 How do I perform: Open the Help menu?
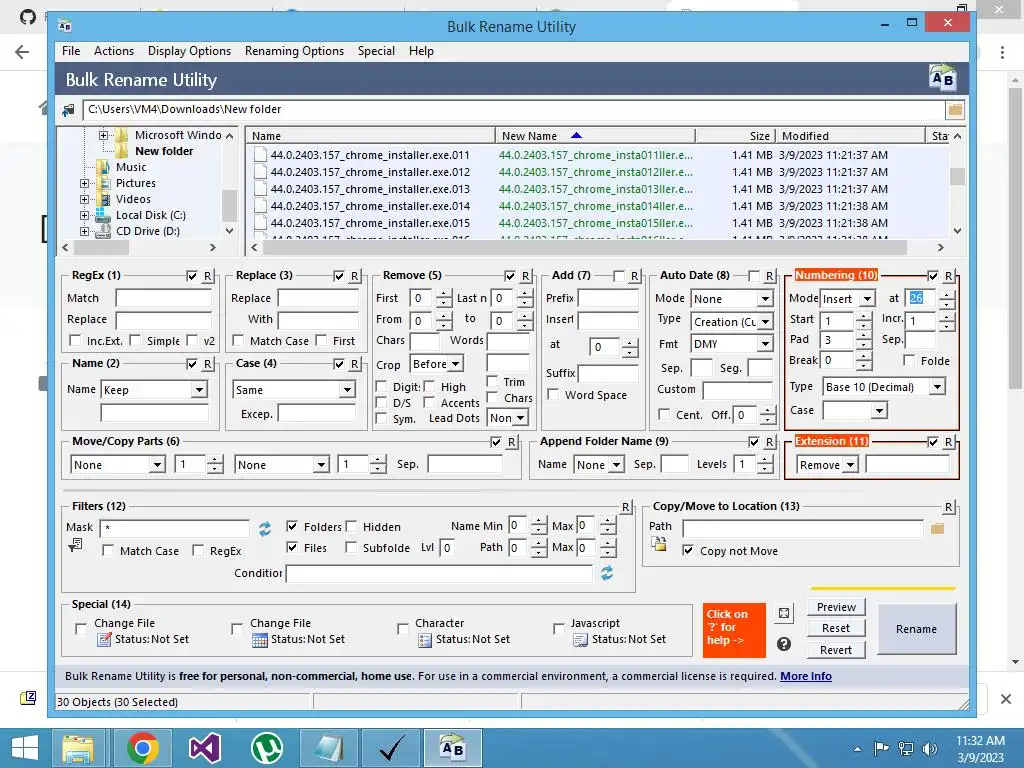pyautogui.click(x=421, y=51)
